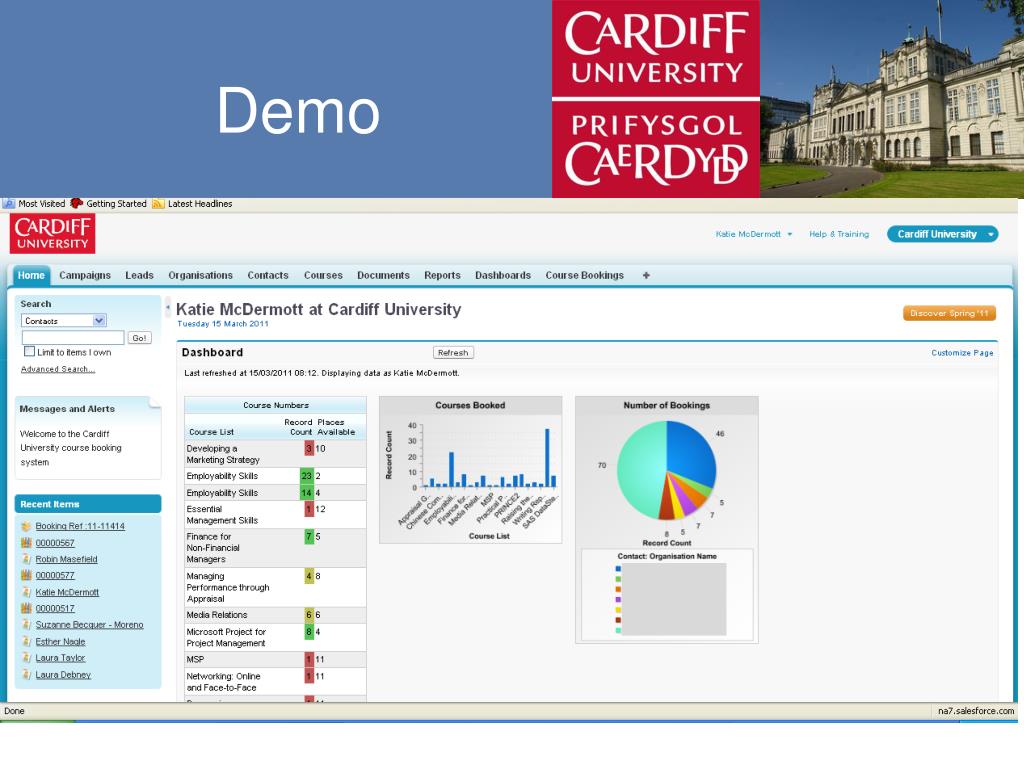1024x768 pixels.
Task: Open the Courses tab
Action: click(x=323, y=275)
